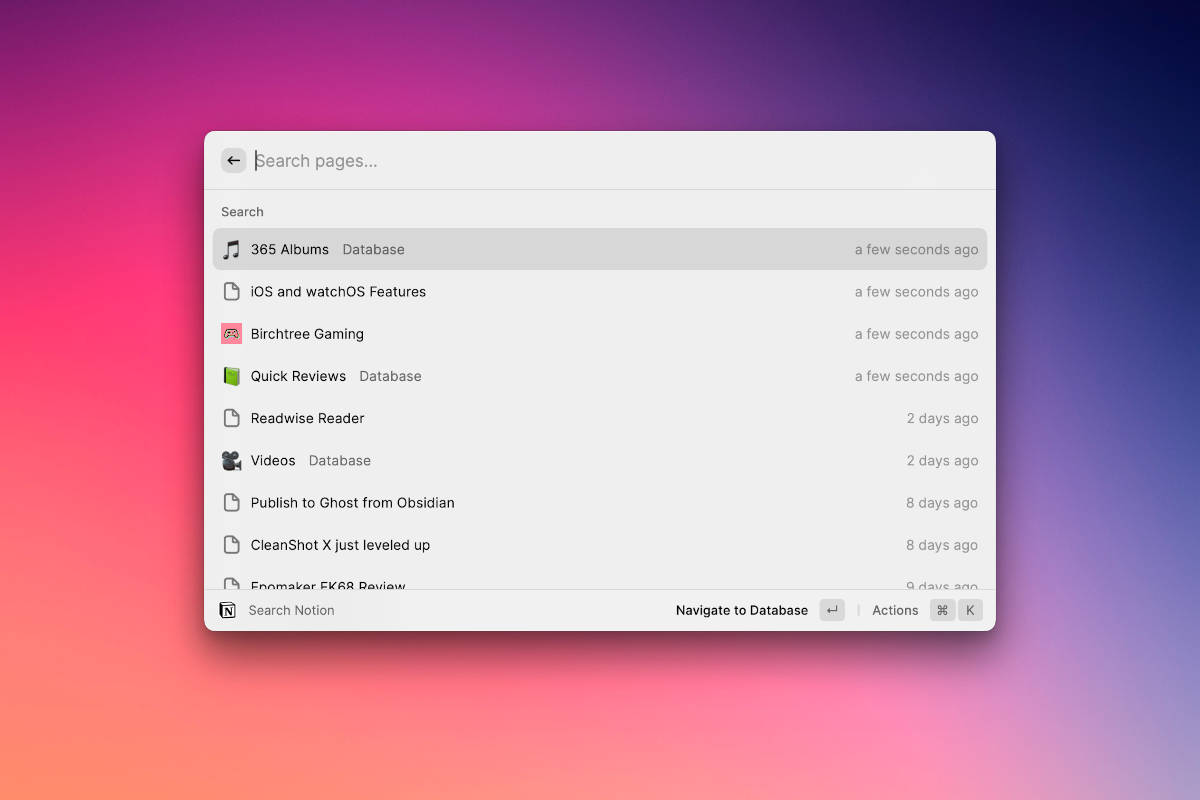This screenshot has height=800, width=1200.
Task: Click the K key icon in footer
Action: (x=970, y=610)
